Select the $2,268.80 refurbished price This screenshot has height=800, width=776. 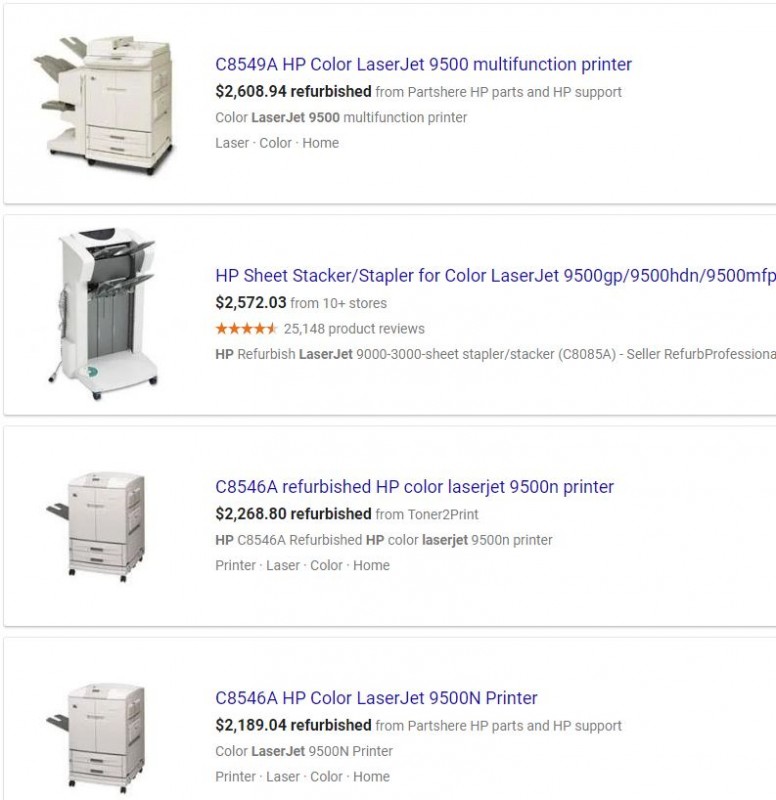click(293, 514)
